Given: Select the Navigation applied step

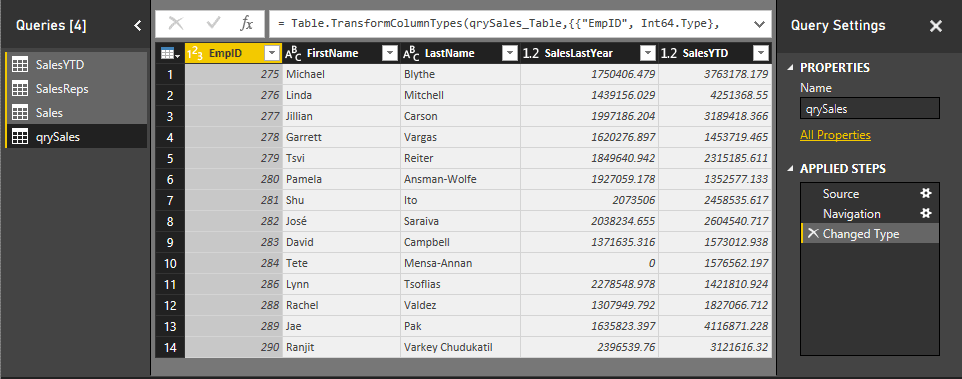Looking at the screenshot, I should (x=869, y=213).
